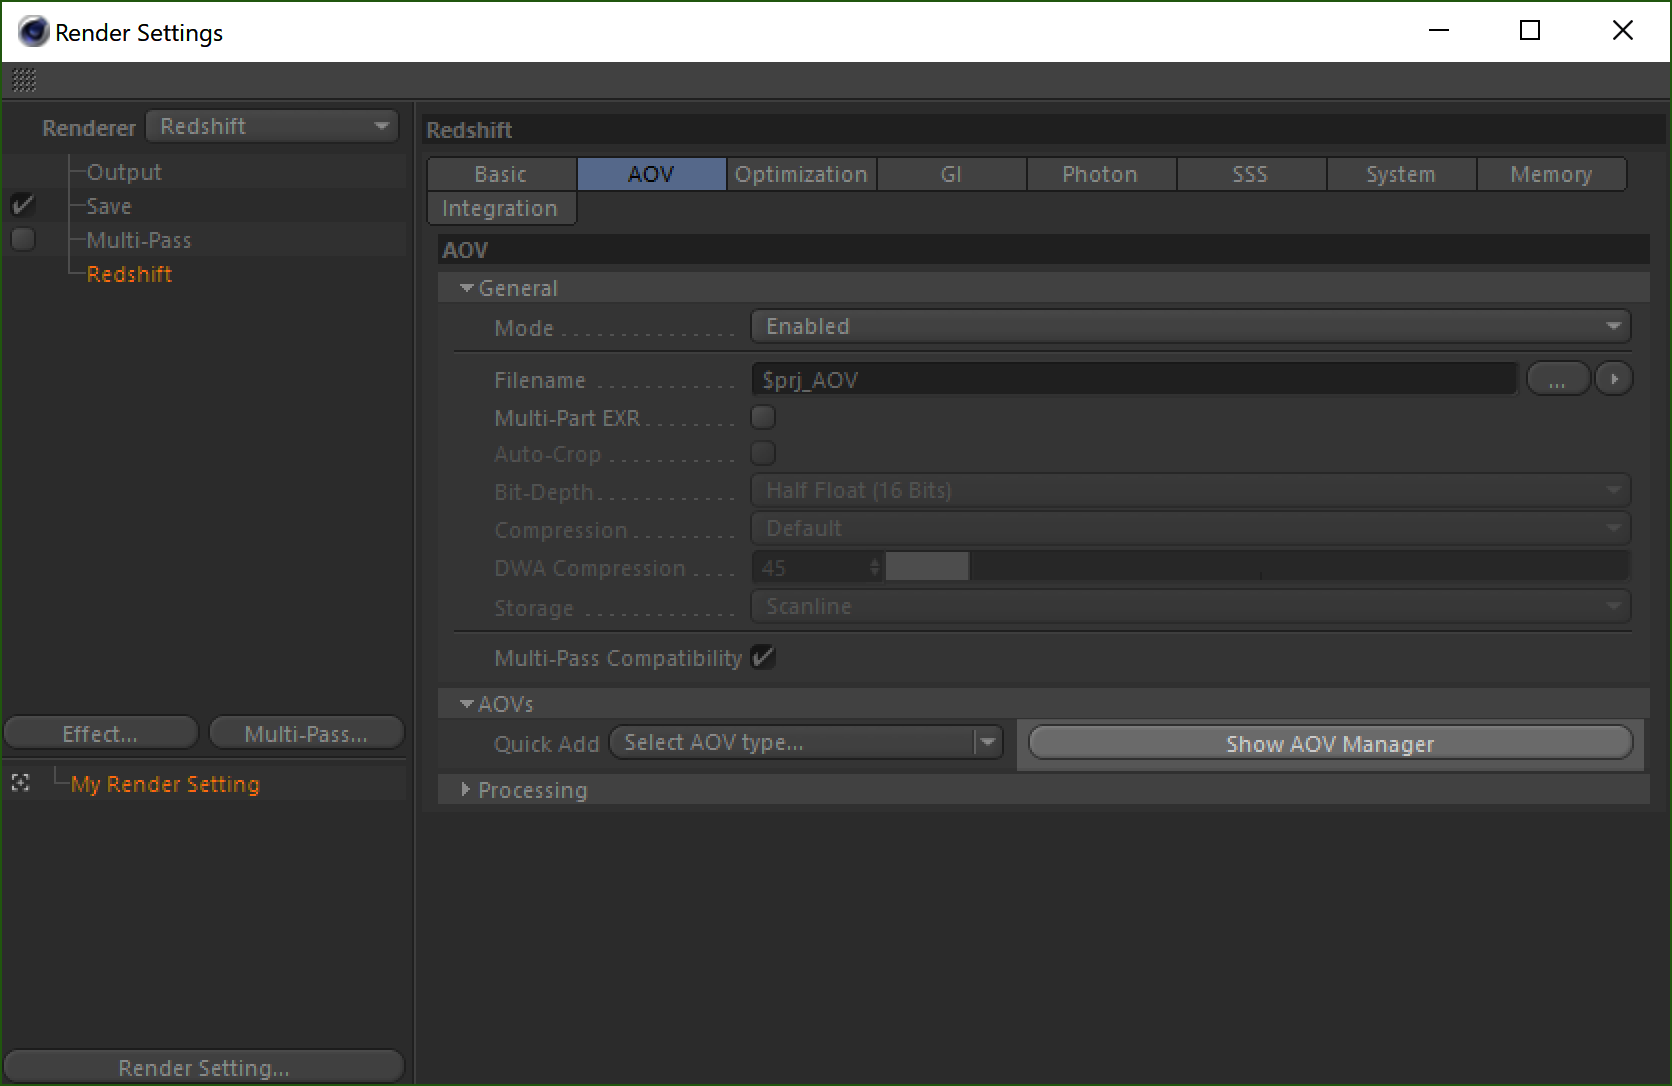Click the DWA Compression slider bar
This screenshot has width=1672, height=1086.
1258,567
